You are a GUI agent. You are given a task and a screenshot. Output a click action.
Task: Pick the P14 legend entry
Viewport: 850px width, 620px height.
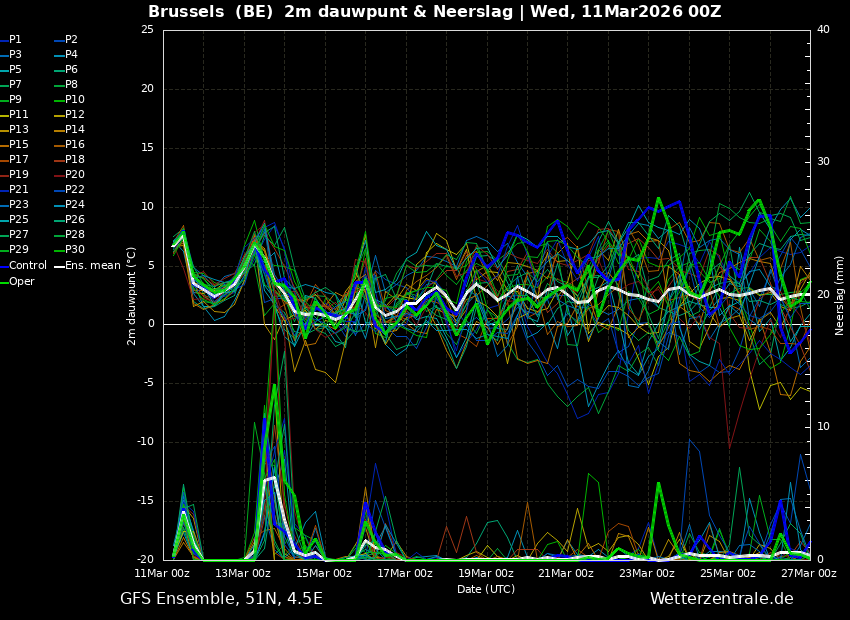click(69, 130)
